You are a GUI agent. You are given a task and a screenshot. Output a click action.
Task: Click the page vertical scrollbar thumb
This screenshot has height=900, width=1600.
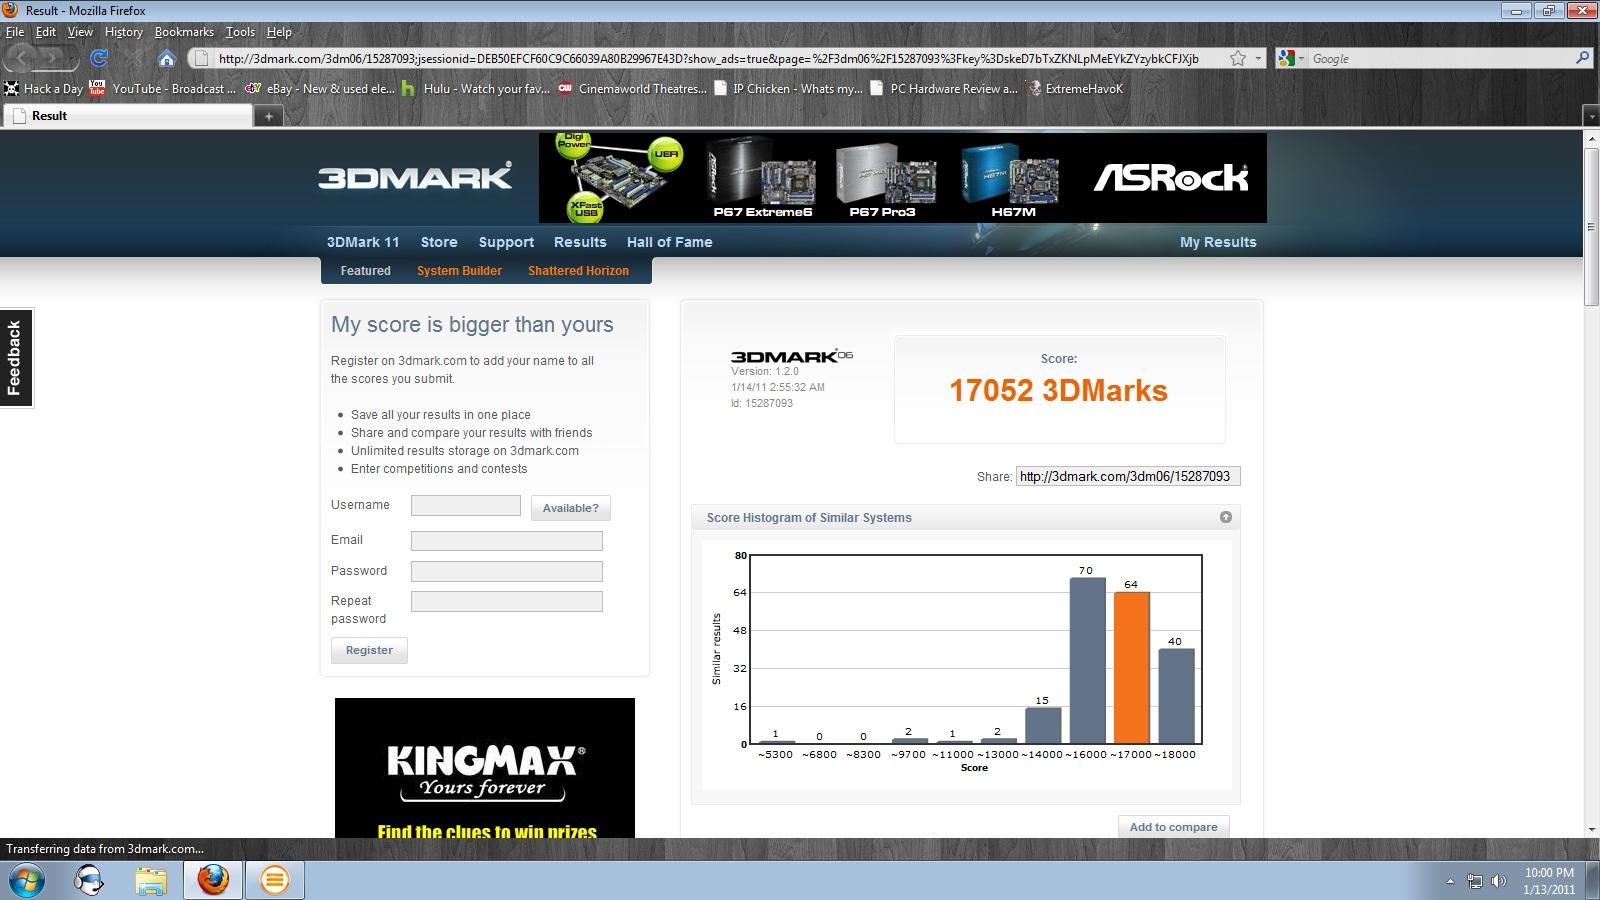pos(1591,227)
